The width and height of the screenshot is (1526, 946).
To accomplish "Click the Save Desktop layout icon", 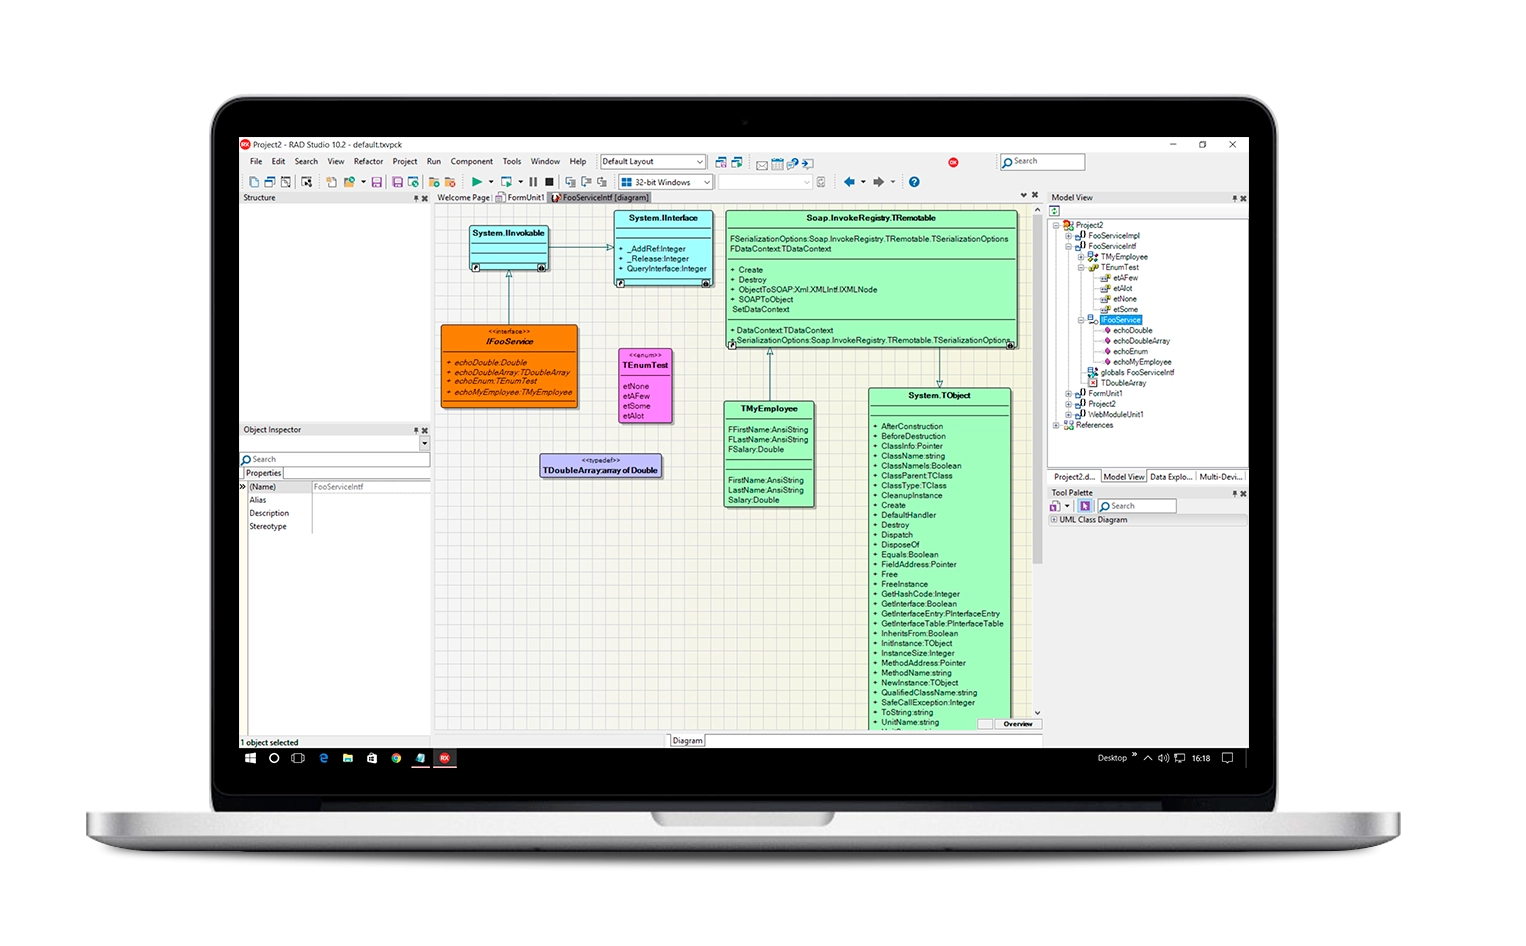I will [721, 162].
